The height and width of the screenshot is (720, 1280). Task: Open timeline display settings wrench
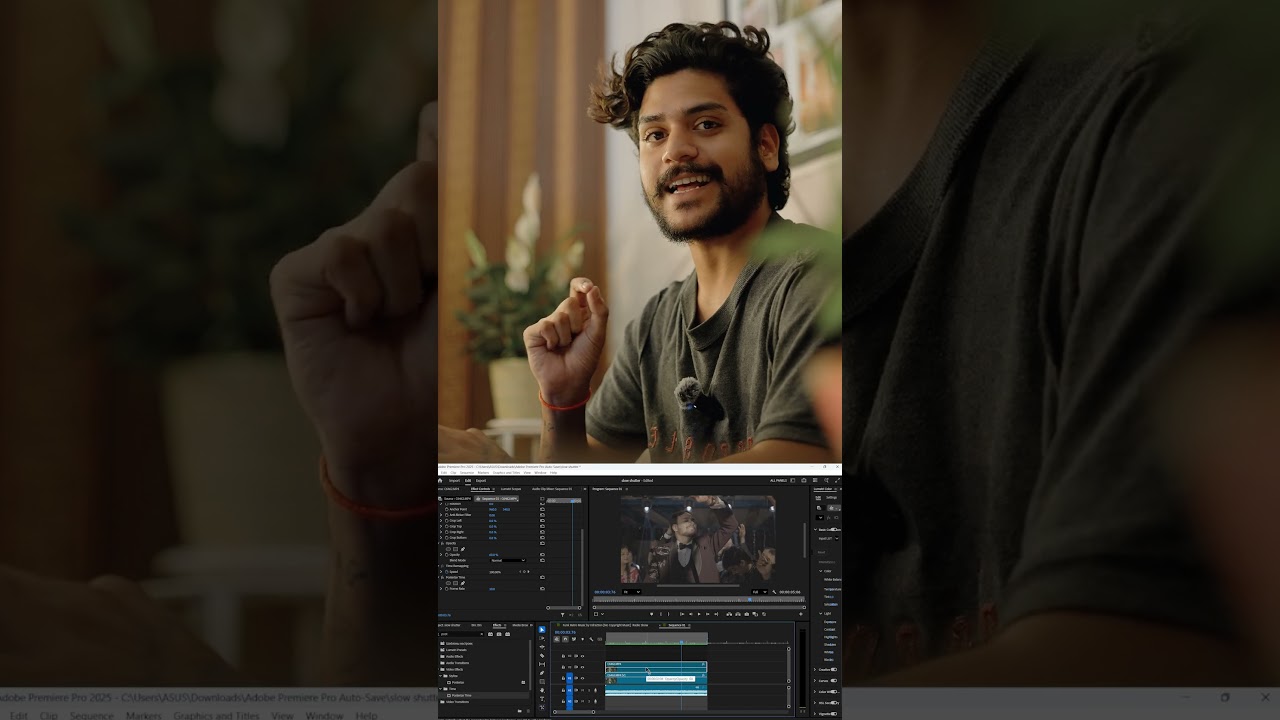[591, 639]
